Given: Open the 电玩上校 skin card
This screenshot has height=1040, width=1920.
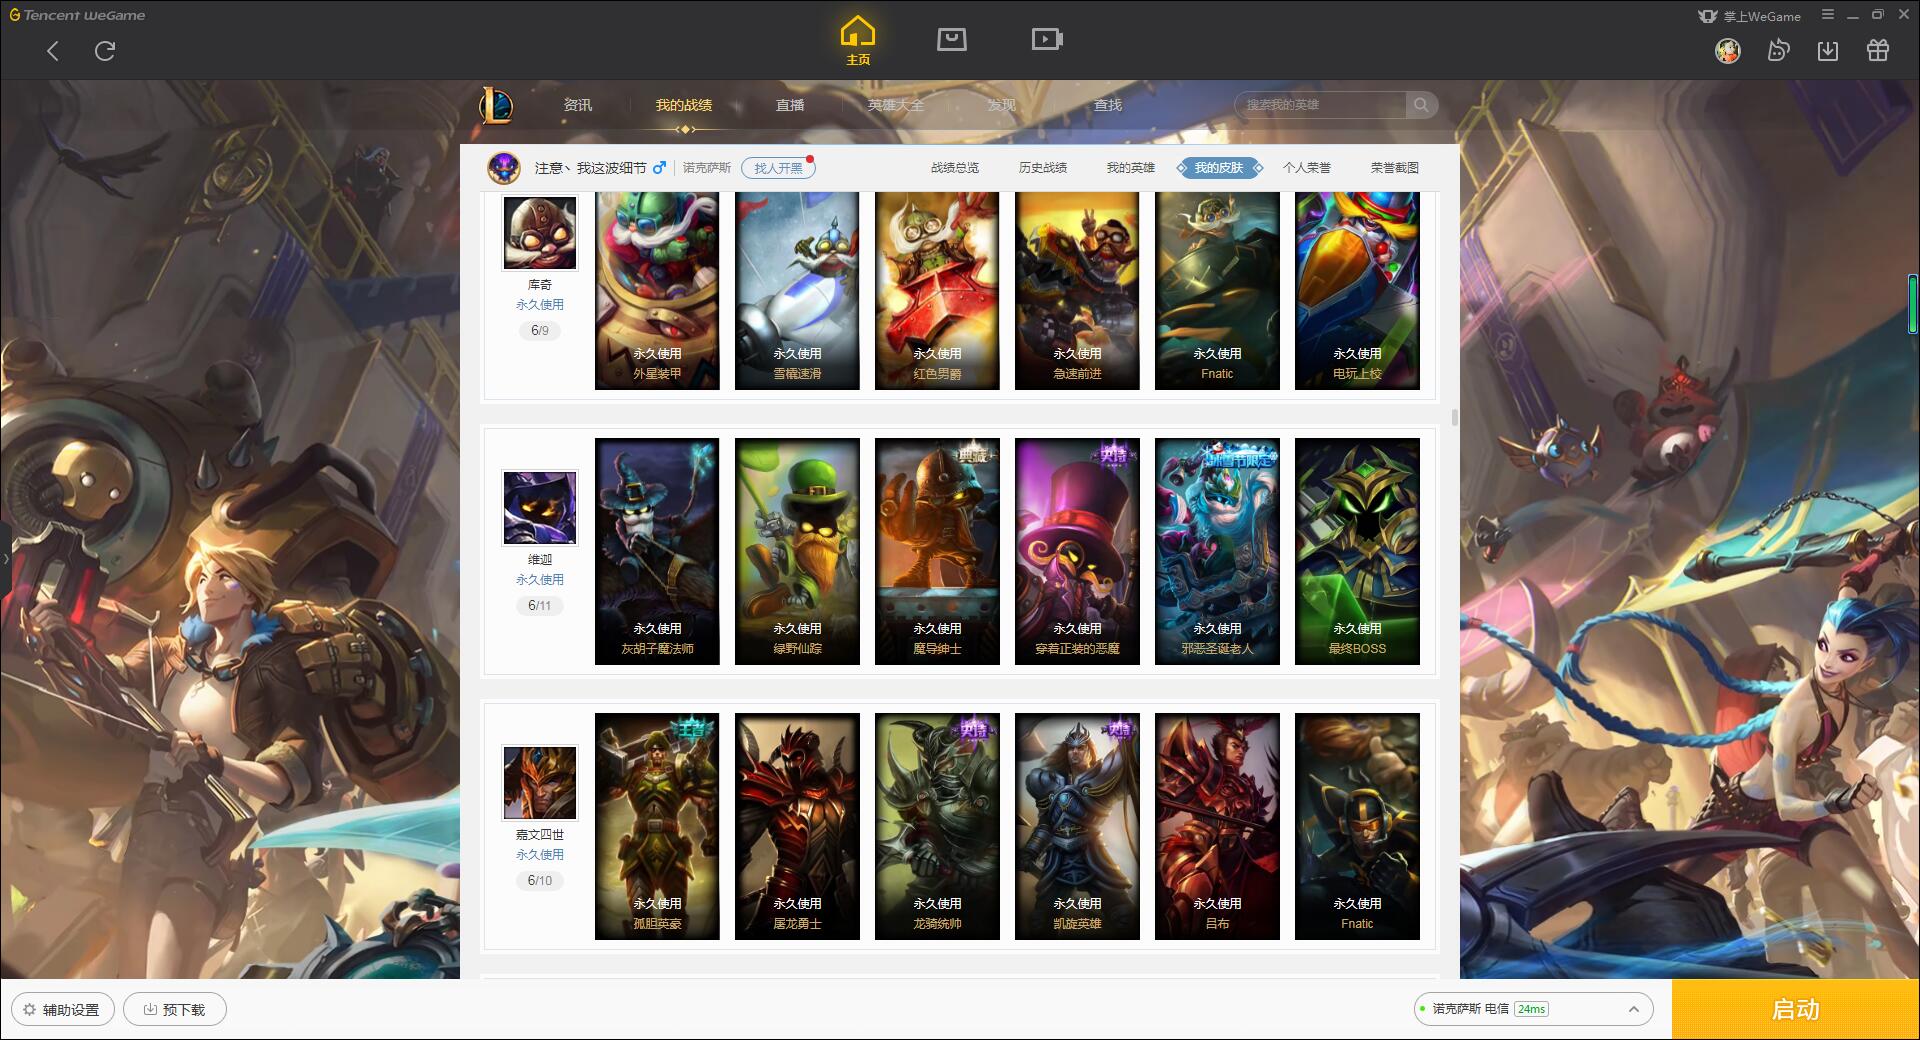Looking at the screenshot, I should (1357, 290).
